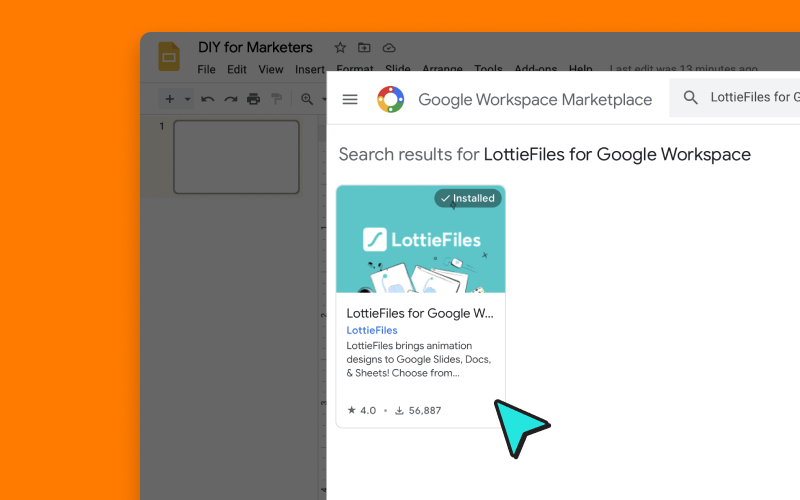Viewport: 800px width, 500px height.
Task: Click the cloud save status icon
Action: coord(389,48)
